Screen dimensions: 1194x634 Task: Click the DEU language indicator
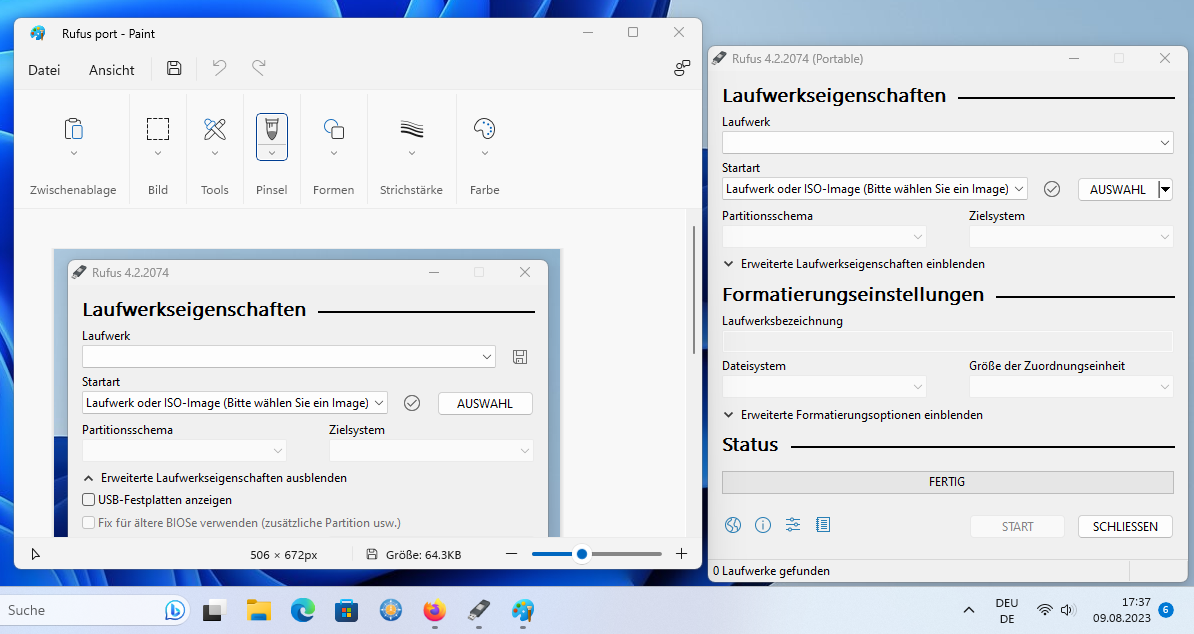coord(1007,610)
